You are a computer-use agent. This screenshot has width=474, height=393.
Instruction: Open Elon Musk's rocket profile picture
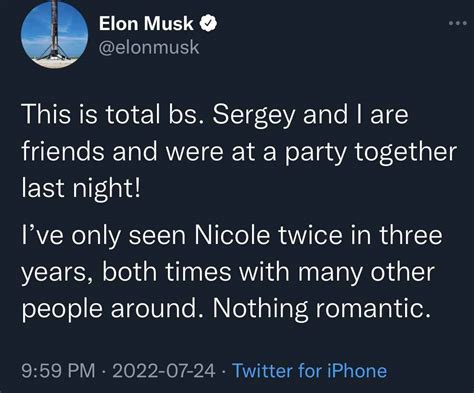(54, 34)
